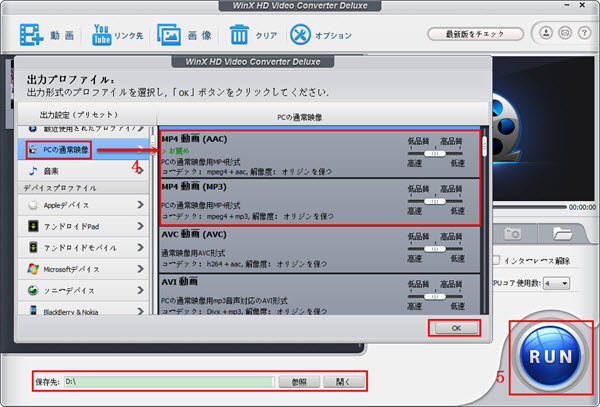Click the 開く open button
Image resolution: width=600 pixels, height=407 pixels.
point(344,381)
